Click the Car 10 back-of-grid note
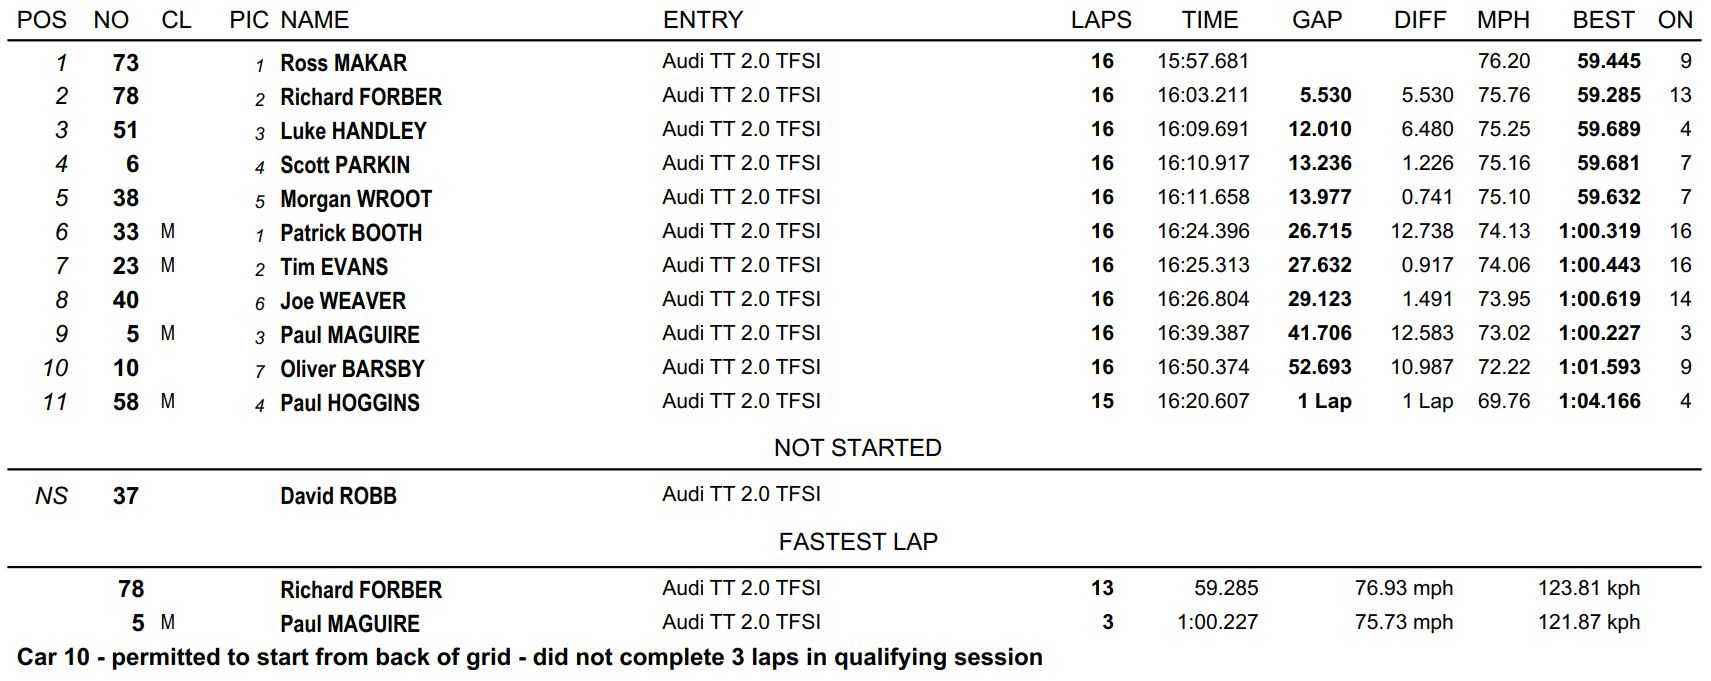The image size is (1711, 681). pos(530,657)
